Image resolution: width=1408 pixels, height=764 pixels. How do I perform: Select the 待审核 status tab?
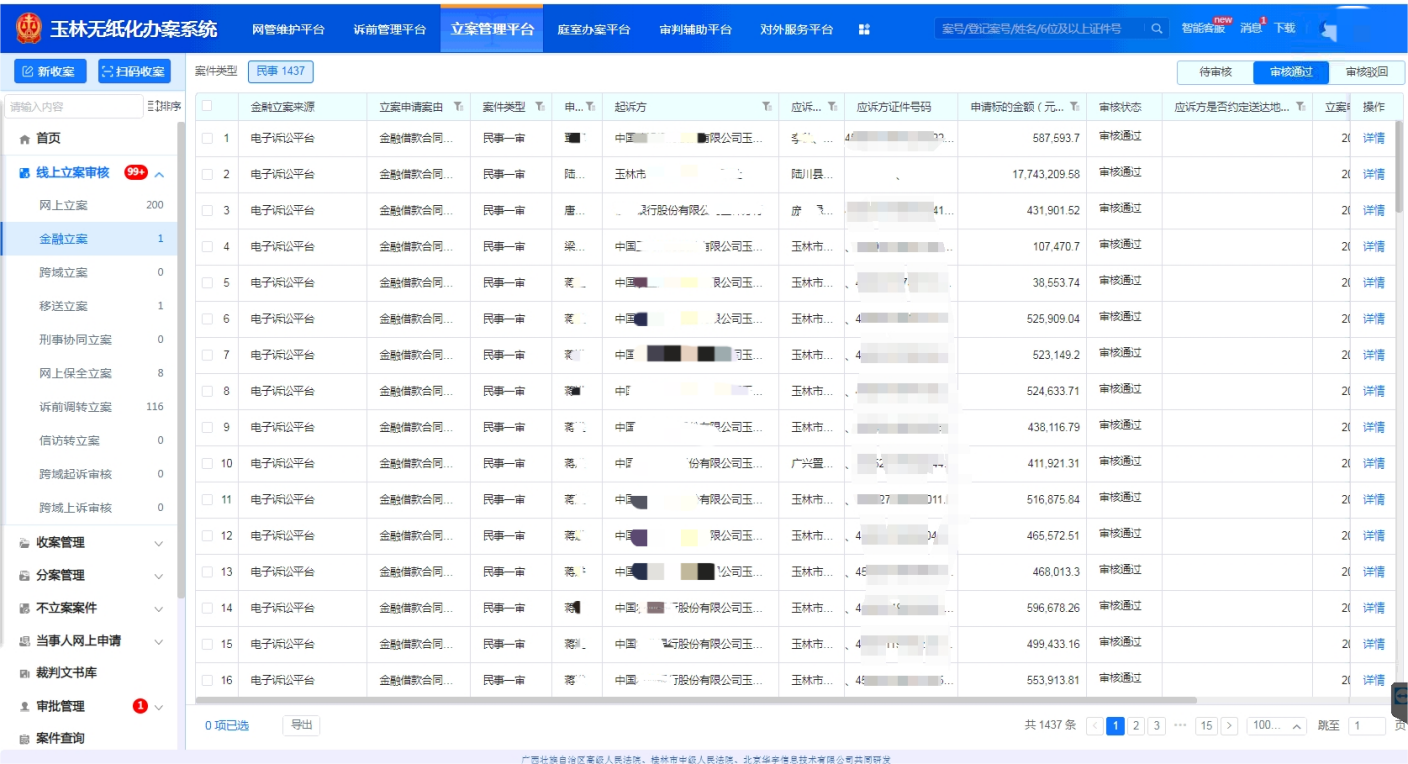tap(1215, 72)
